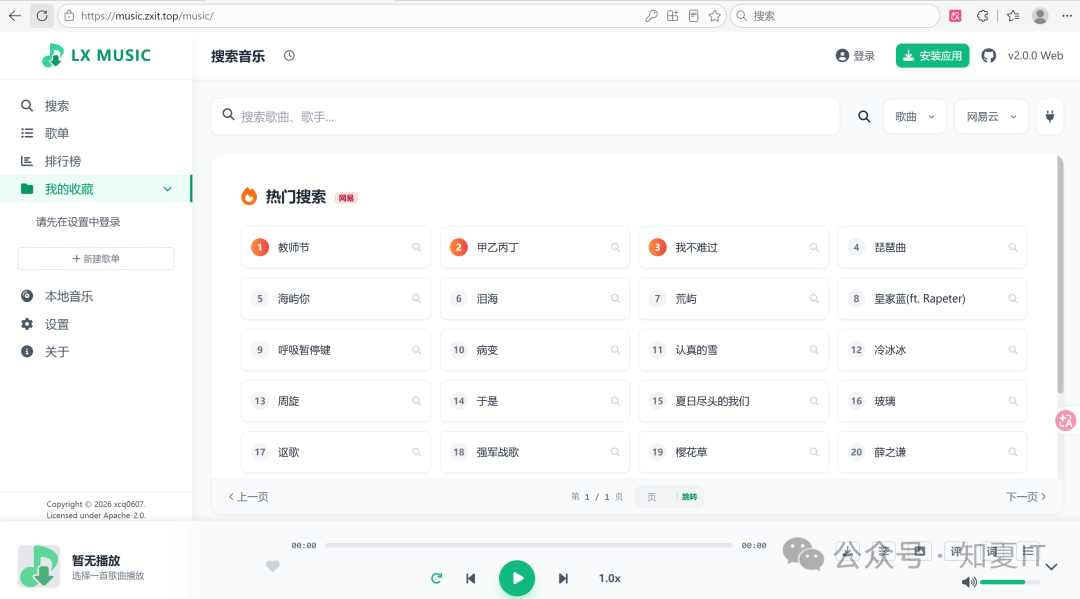The image size is (1080, 599).
Task: Click search icon on 甲乙丙丁 card
Action: click(615, 247)
